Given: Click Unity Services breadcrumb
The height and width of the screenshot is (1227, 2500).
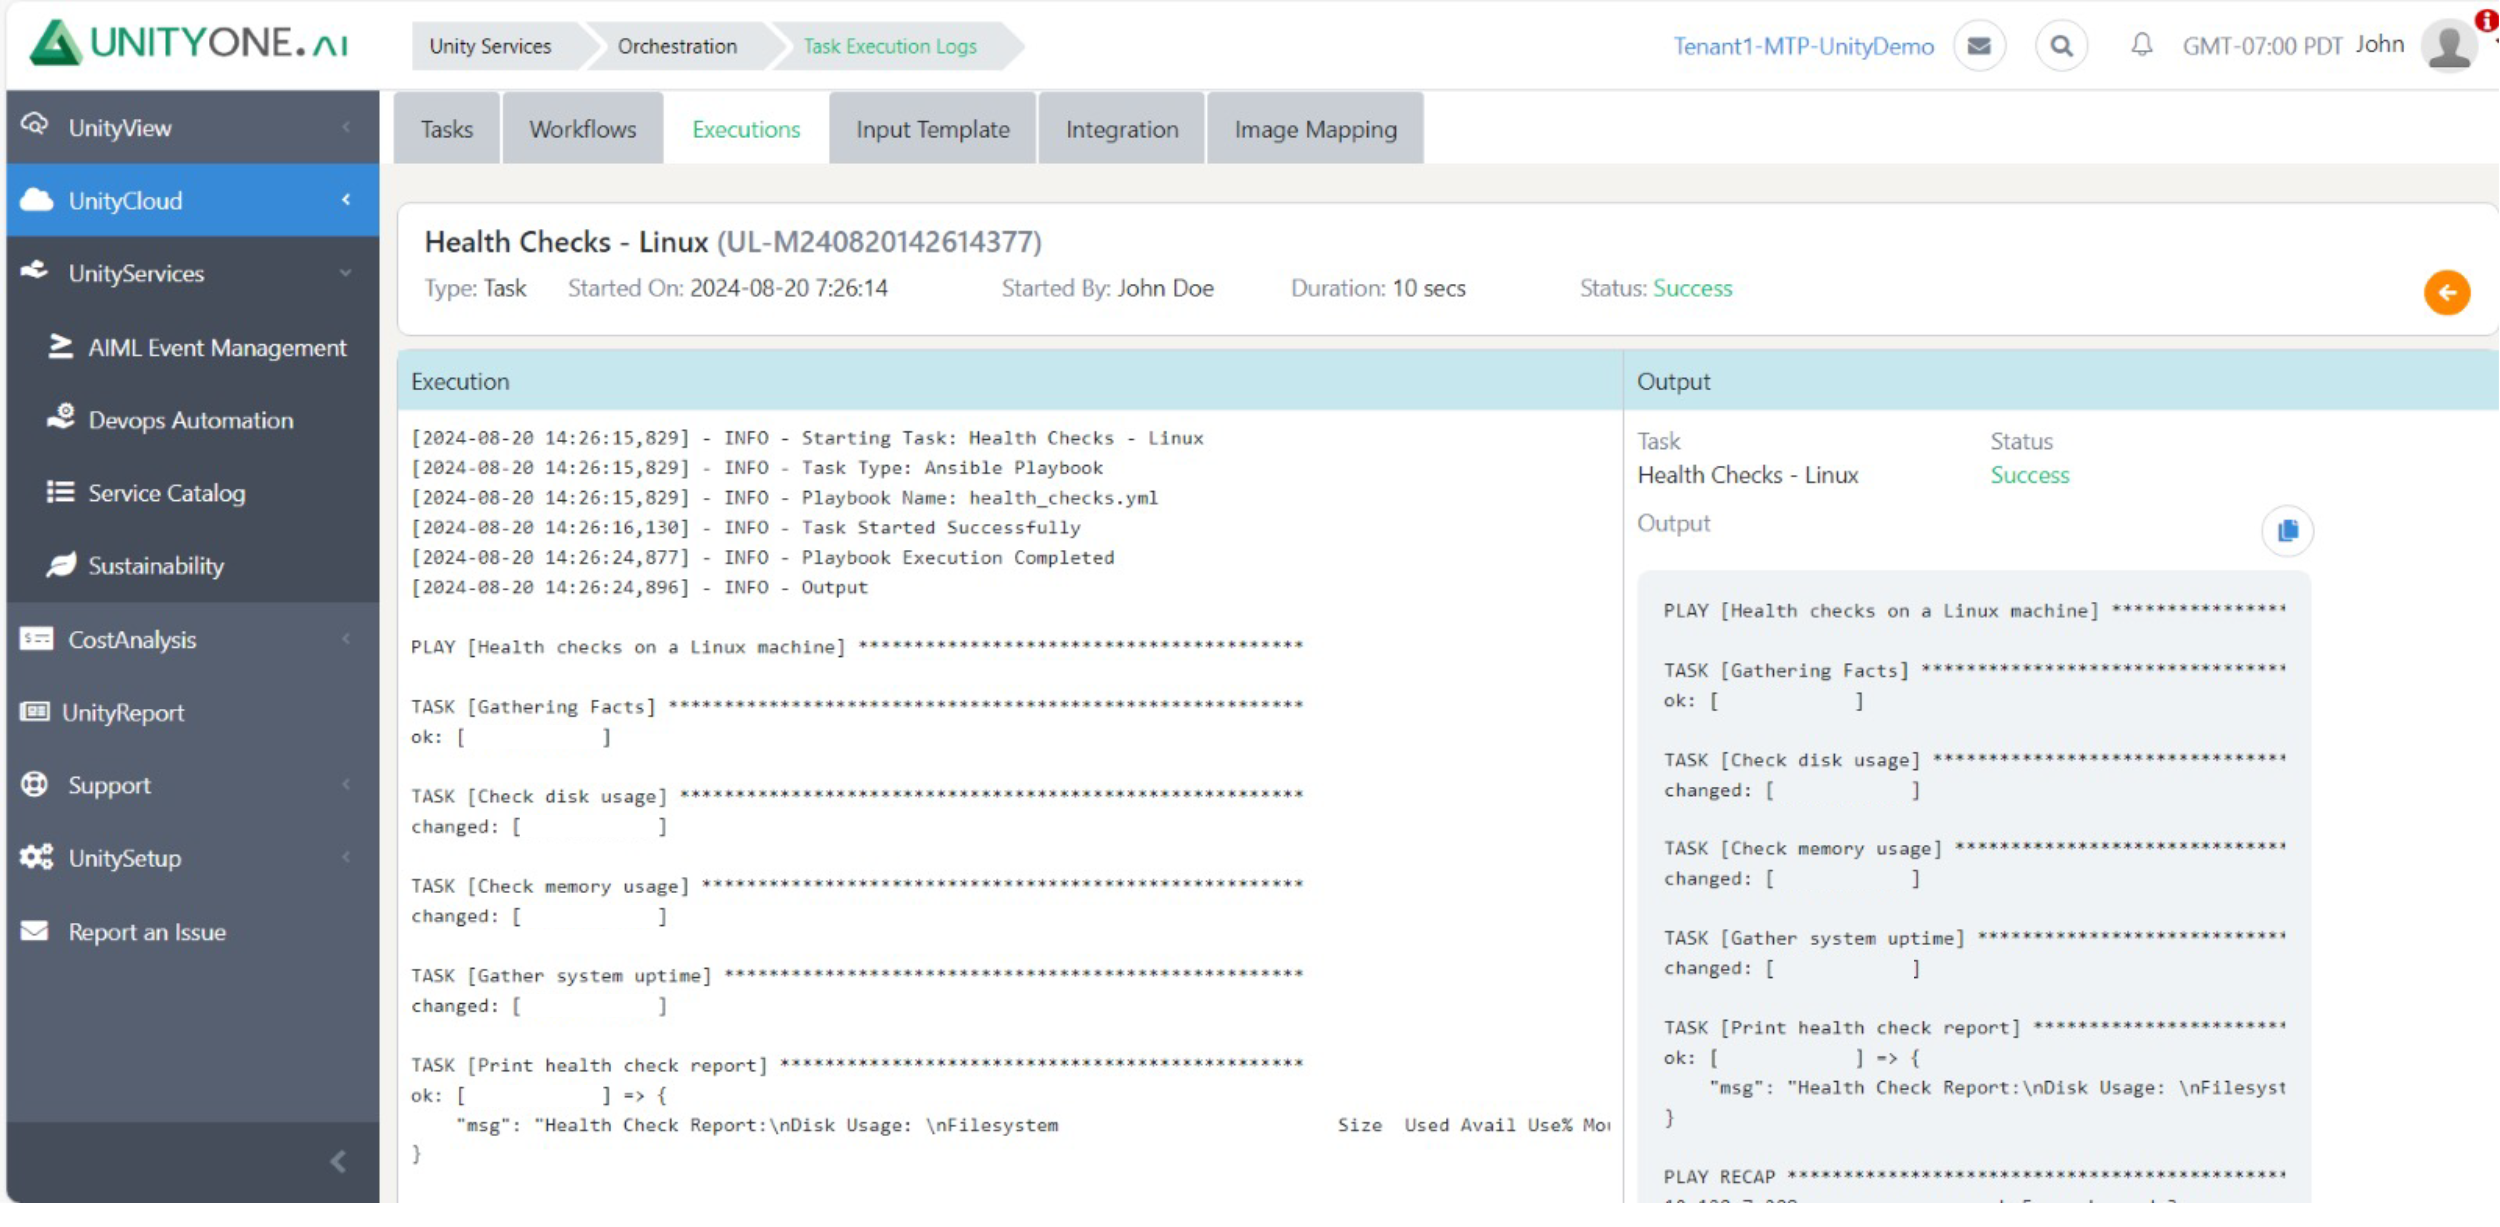Looking at the screenshot, I should [x=490, y=46].
